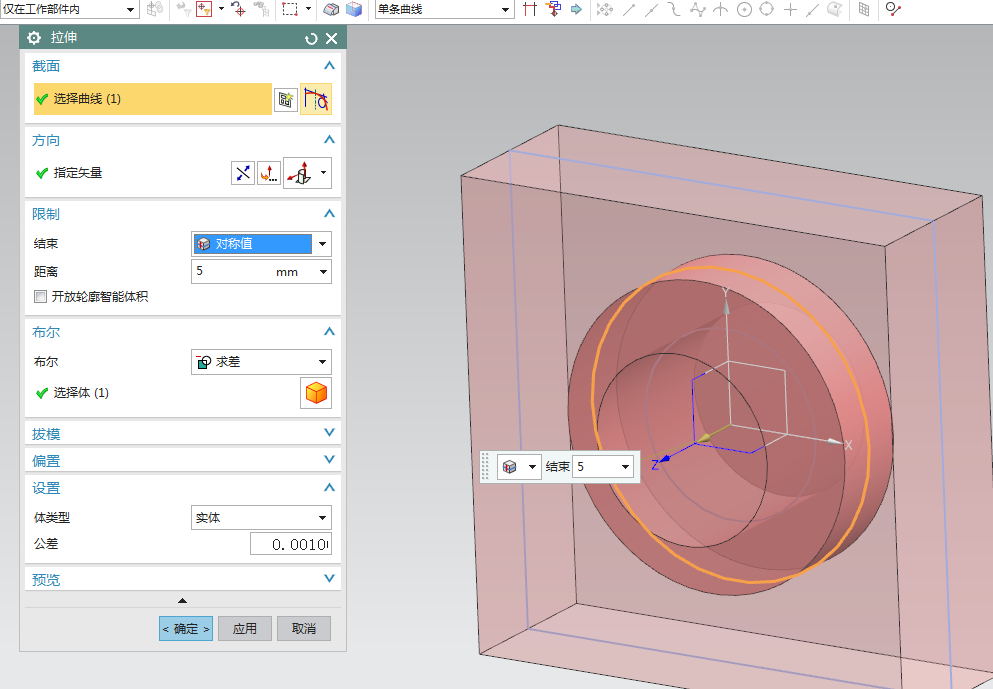Click the sketch section icon in 截面

pyautogui.click(x=286, y=99)
